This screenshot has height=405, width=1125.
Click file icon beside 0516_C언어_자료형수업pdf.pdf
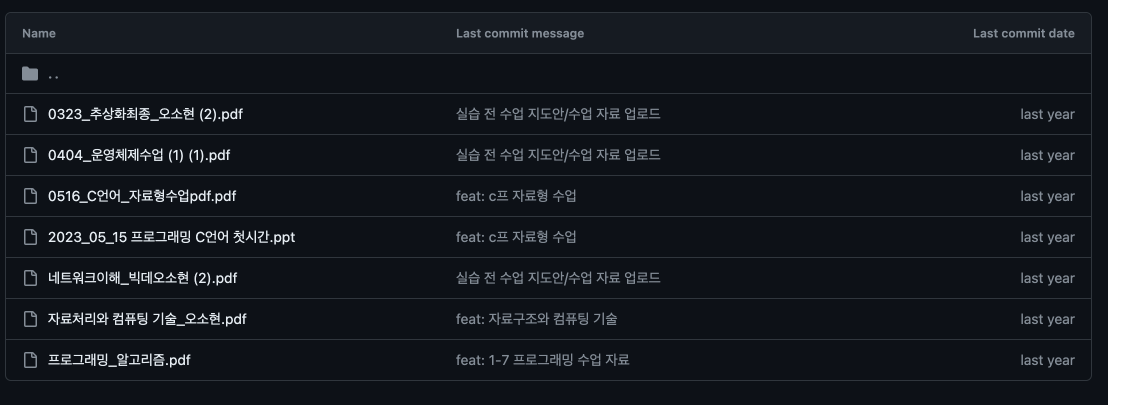coord(30,196)
